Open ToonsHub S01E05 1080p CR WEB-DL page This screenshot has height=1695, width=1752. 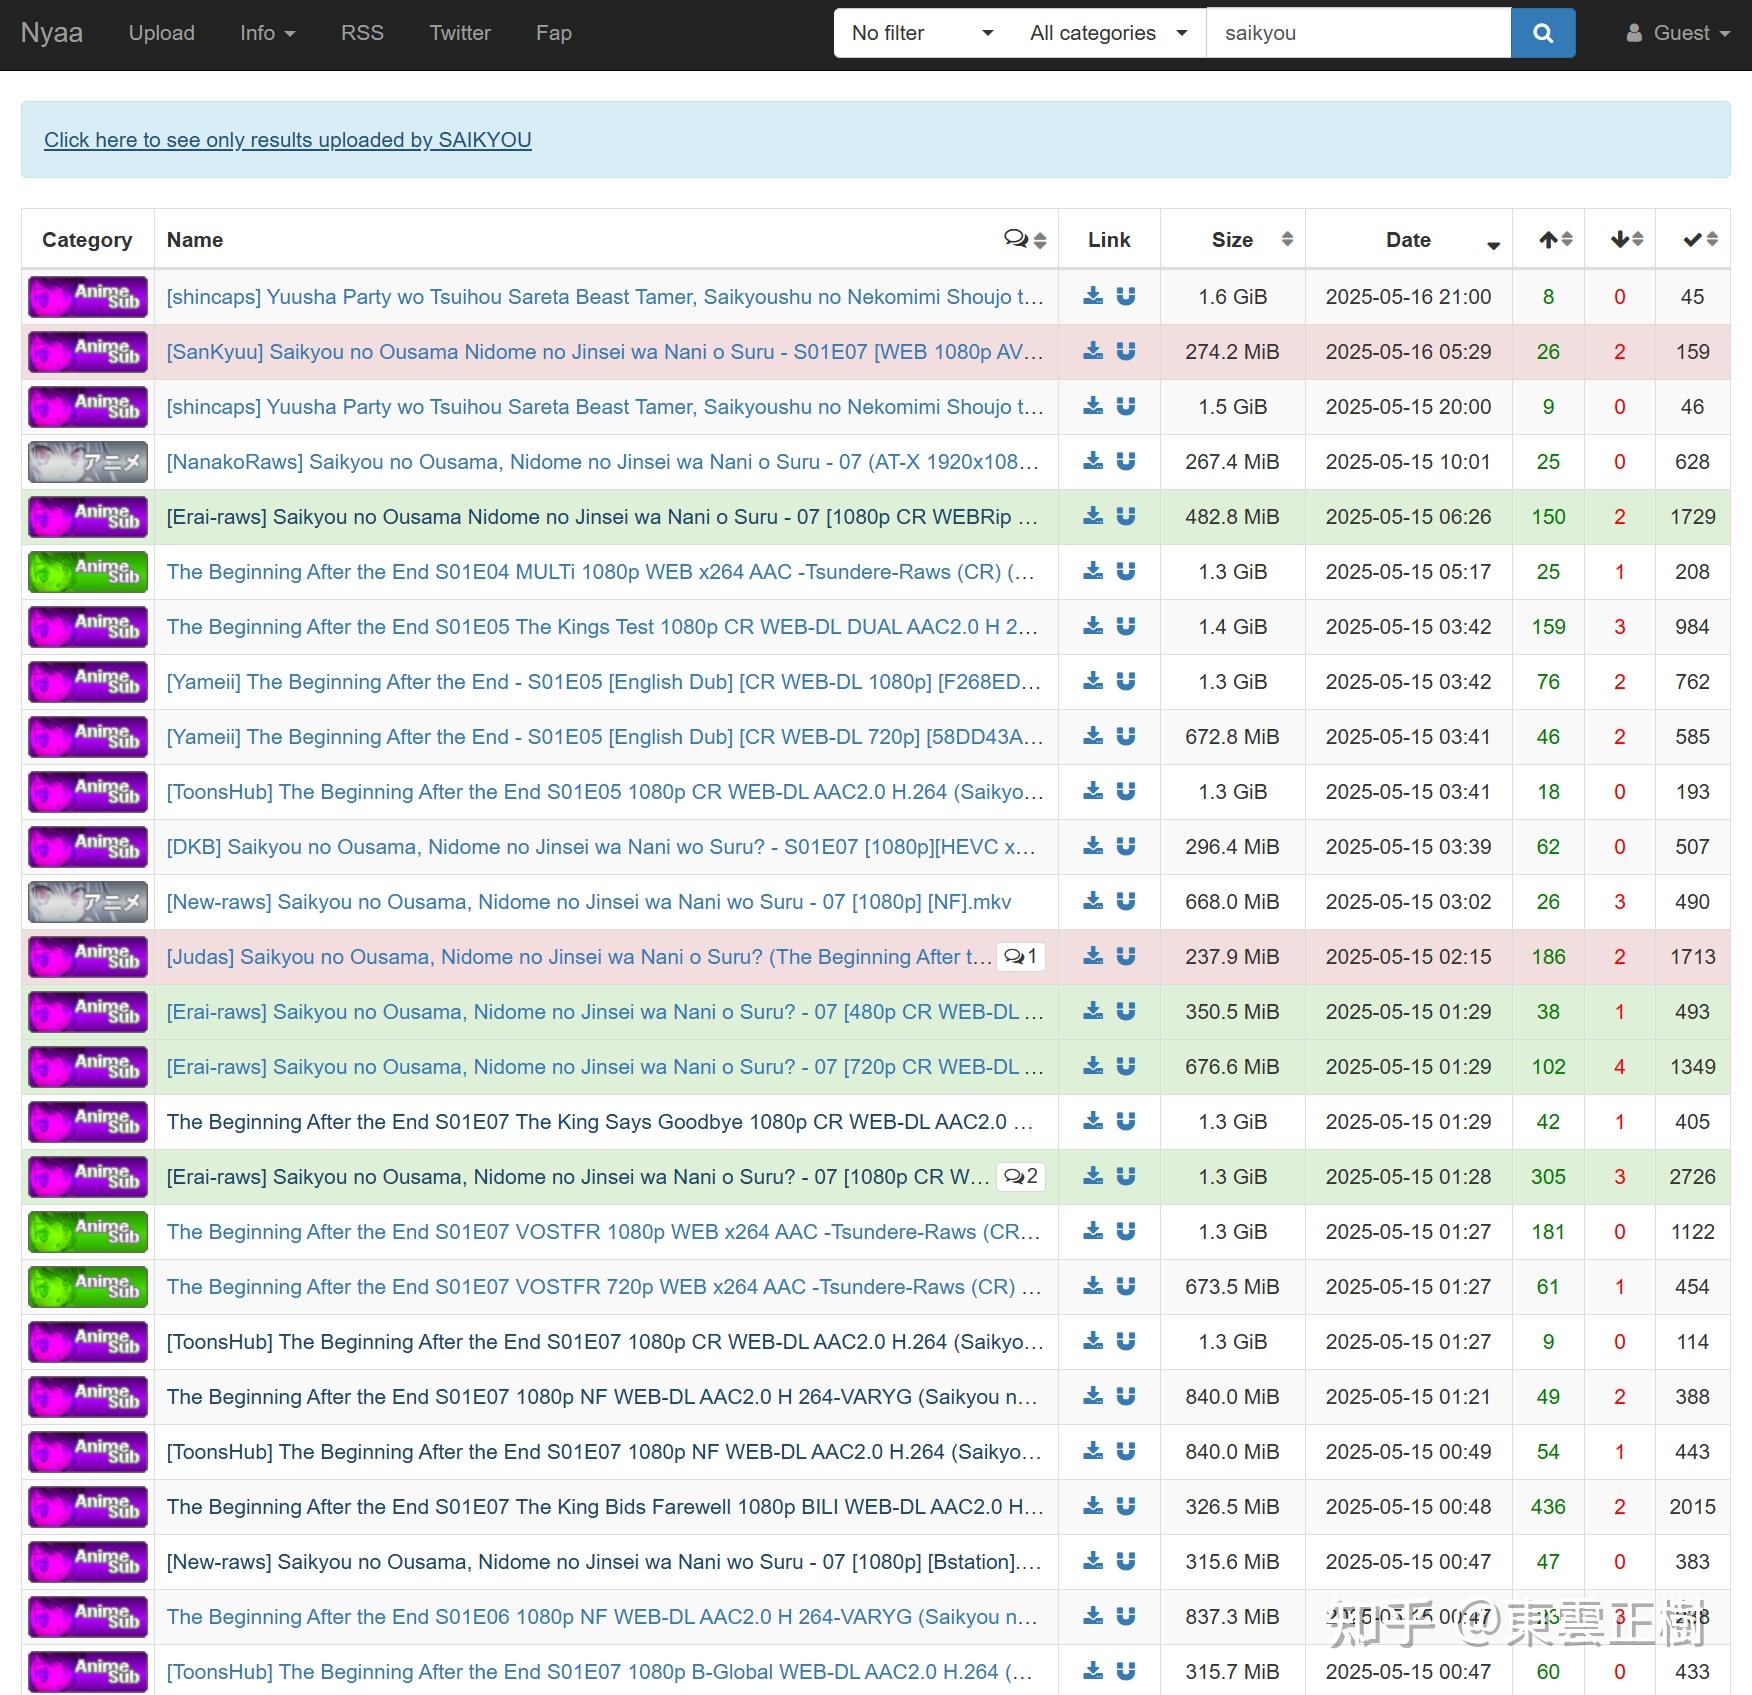click(605, 792)
